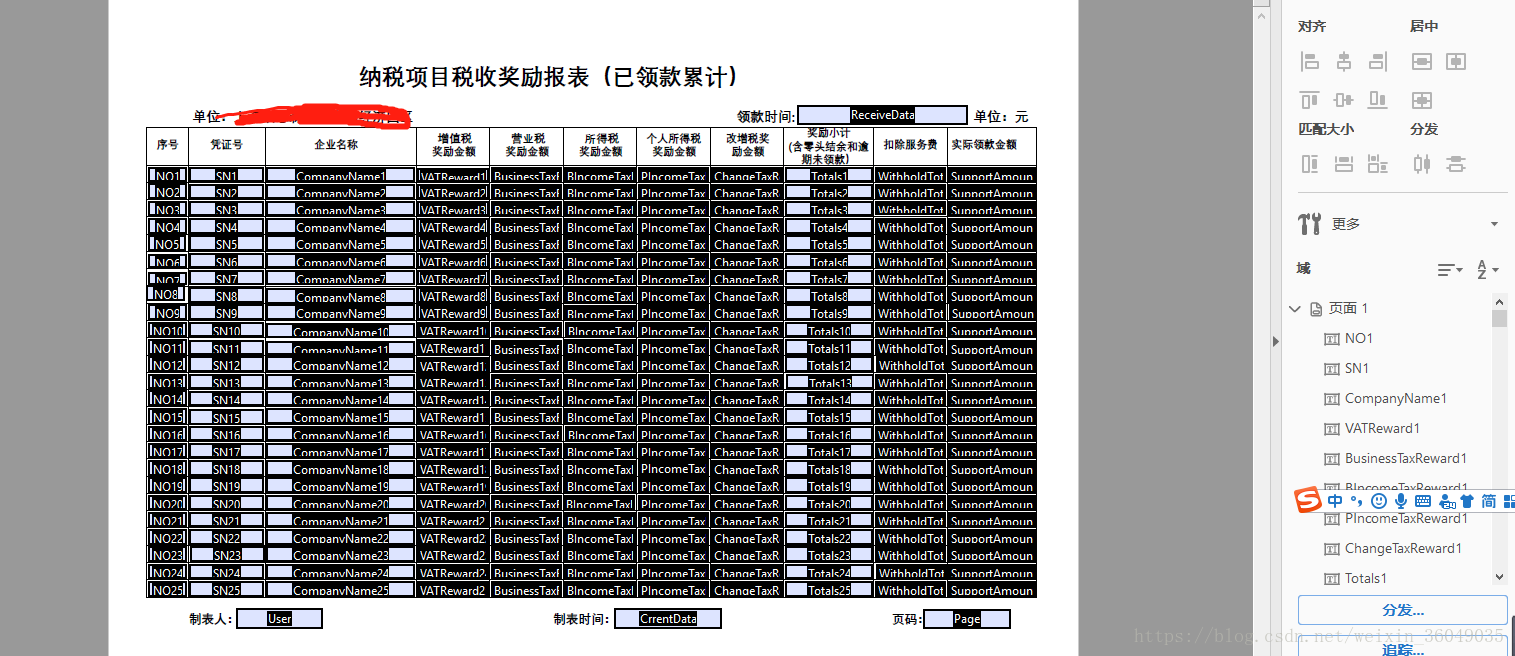Click the horizontal center icon under 居中
Image resolution: width=1515 pixels, height=656 pixels.
[1420, 61]
